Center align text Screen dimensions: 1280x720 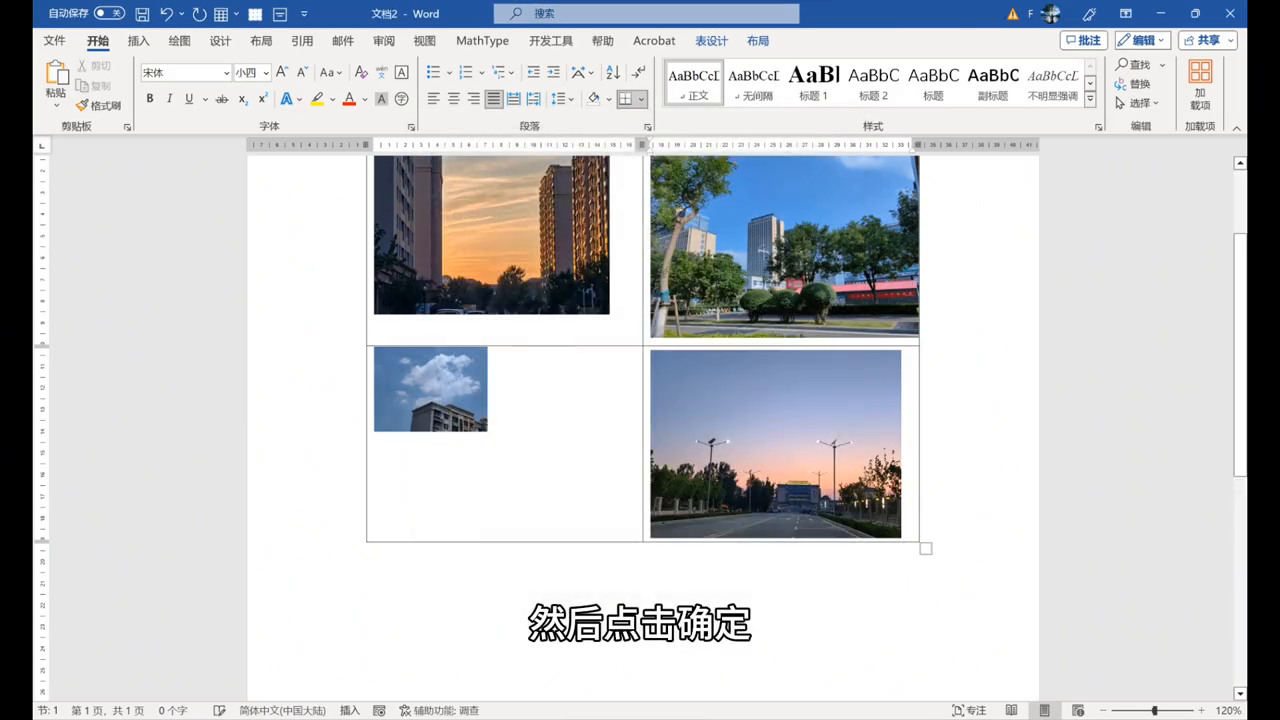[x=454, y=99]
